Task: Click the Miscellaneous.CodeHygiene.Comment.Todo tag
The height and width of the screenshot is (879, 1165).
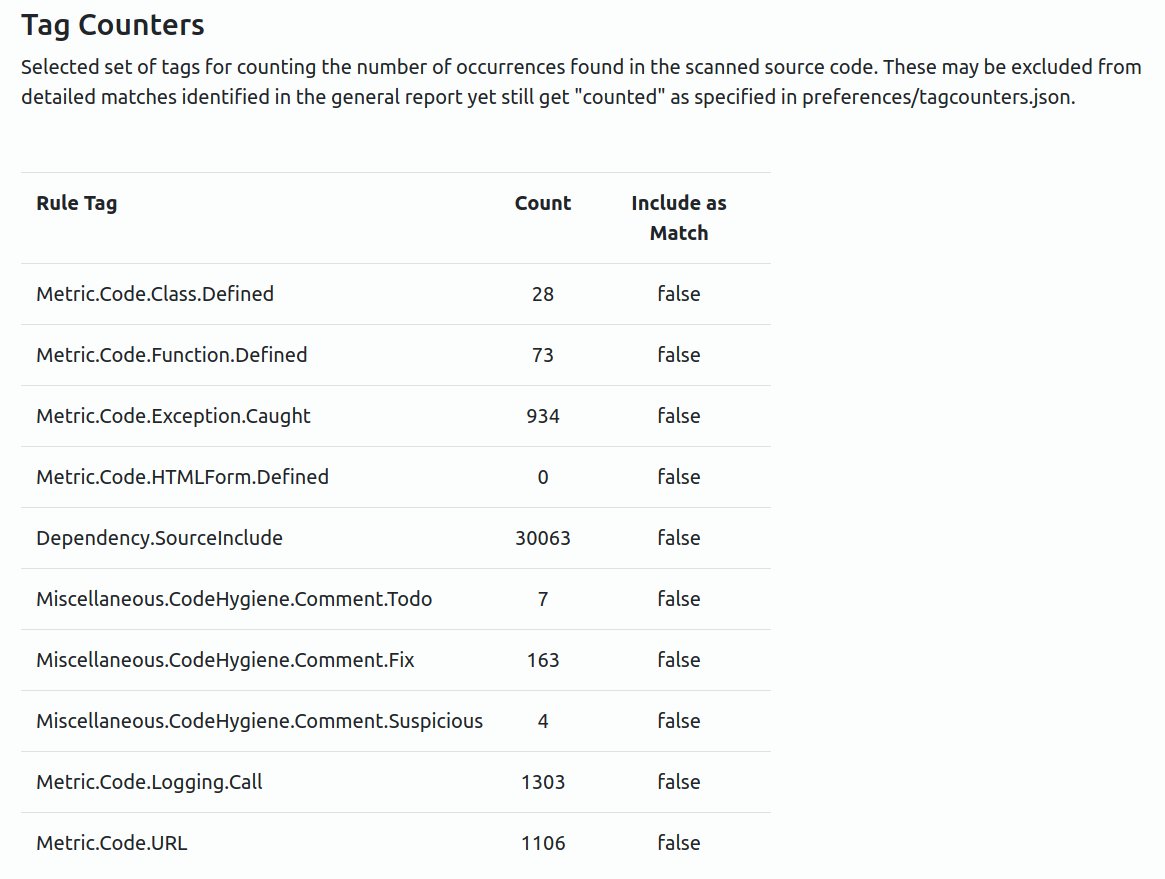Action: (x=234, y=599)
